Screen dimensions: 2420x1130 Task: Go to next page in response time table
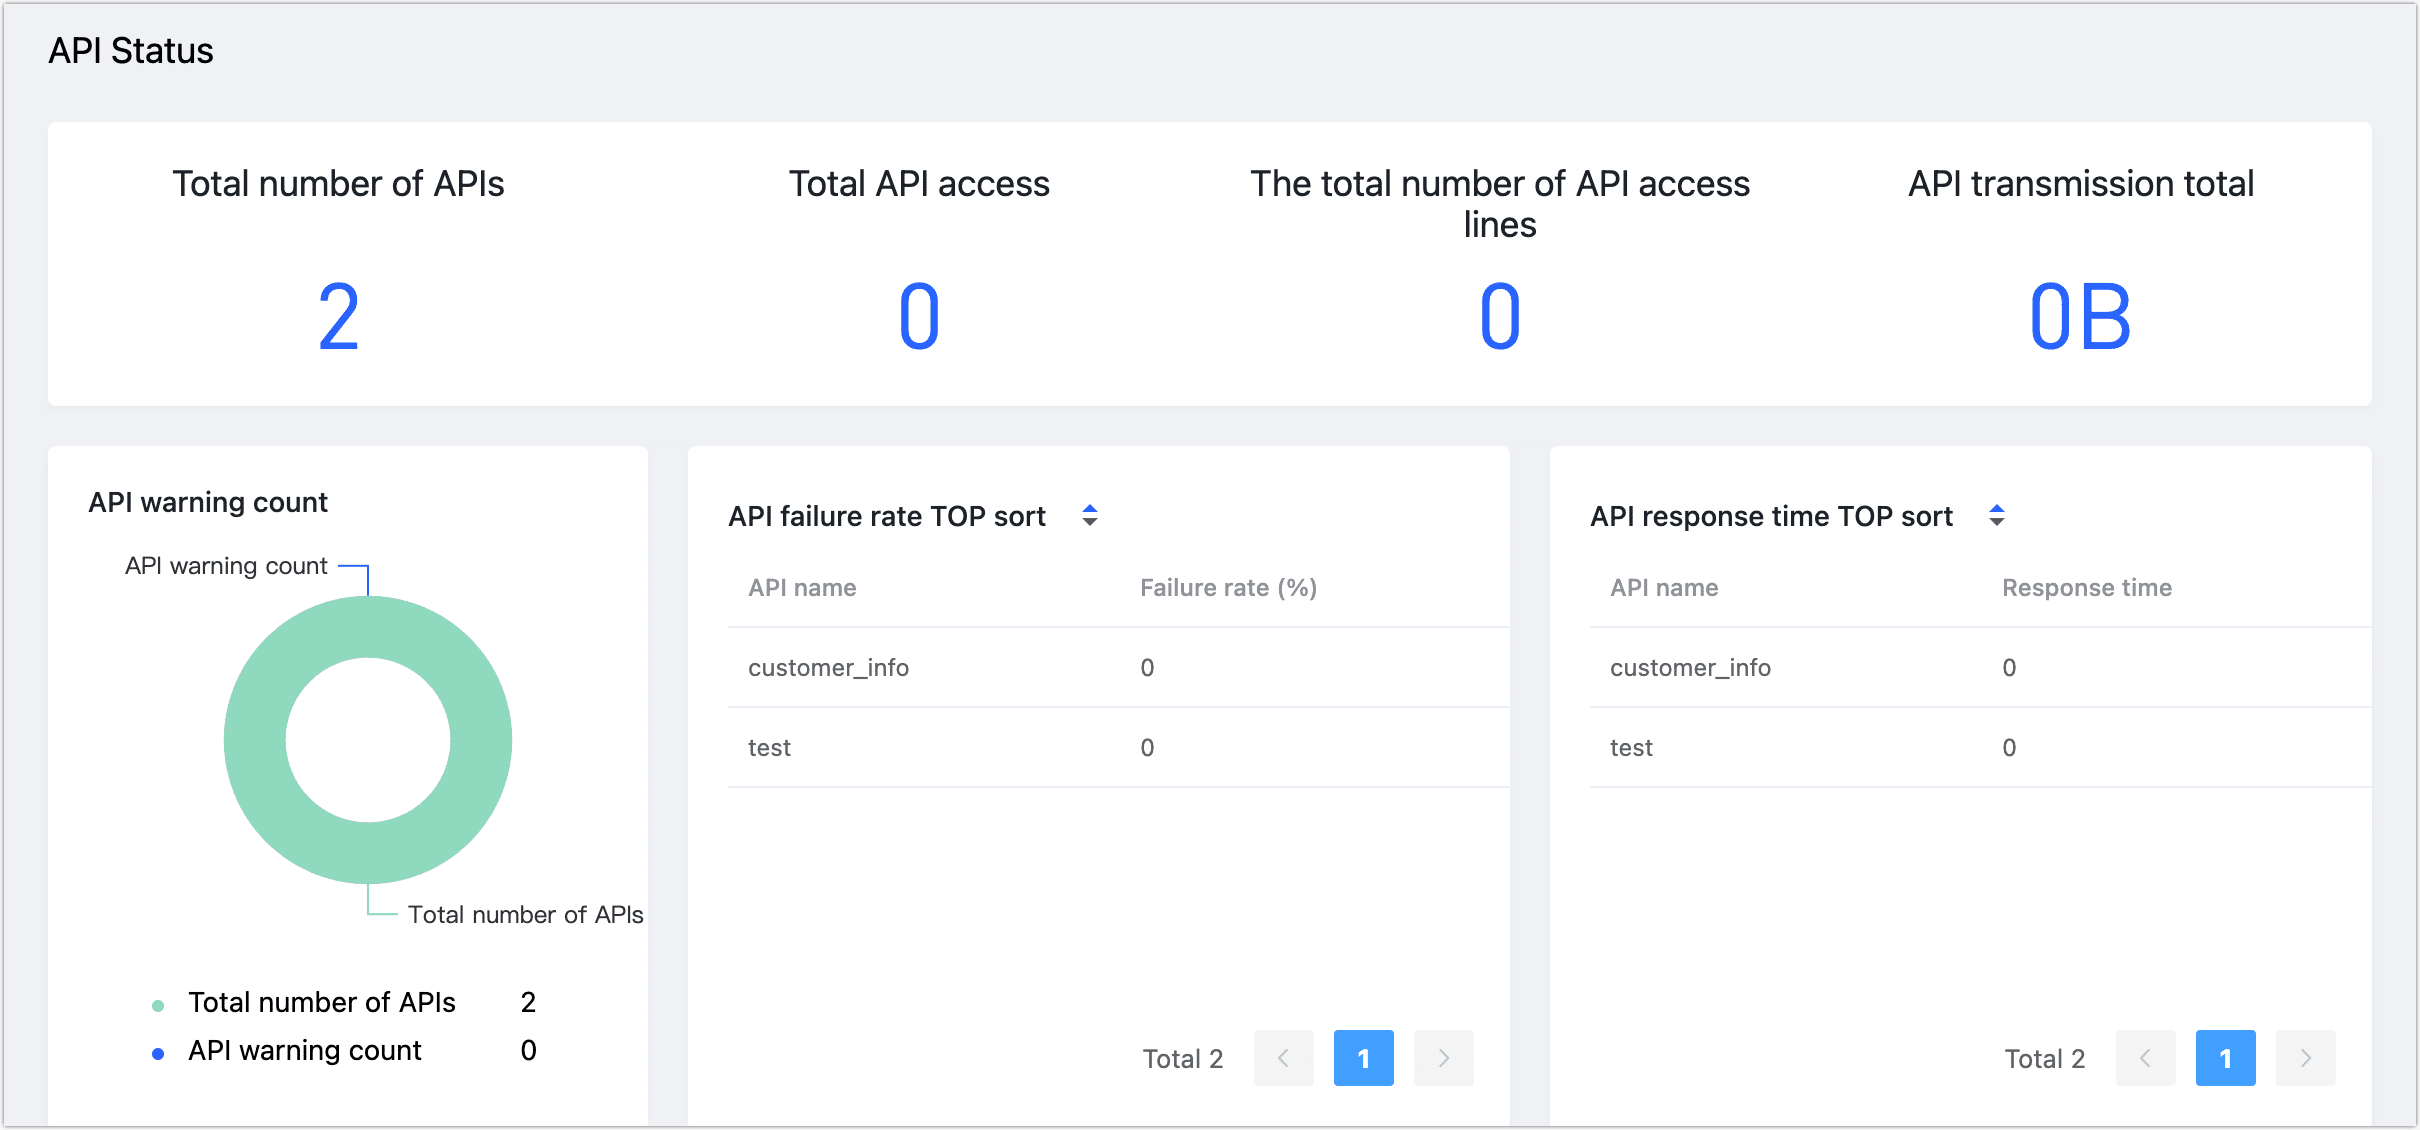[x=2305, y=1058]
